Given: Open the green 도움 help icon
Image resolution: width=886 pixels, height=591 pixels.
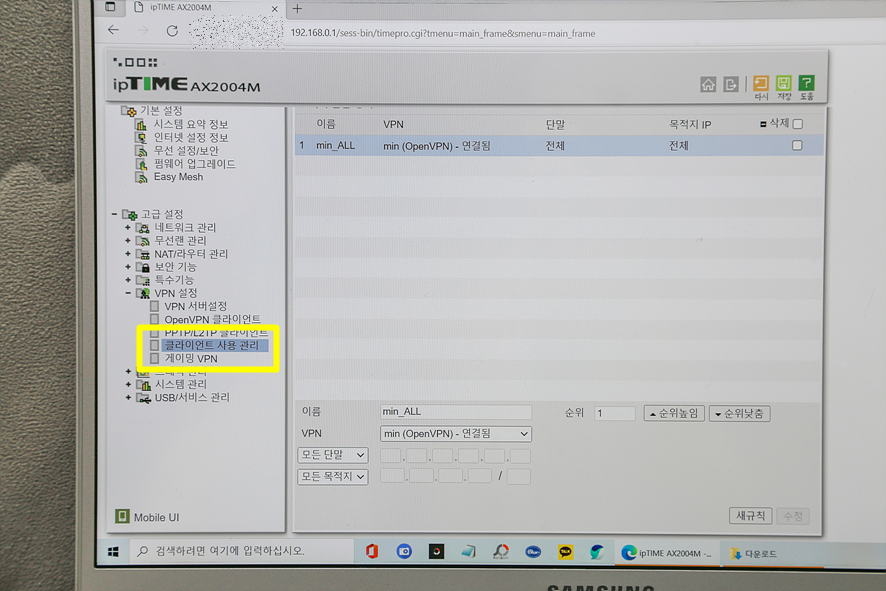Looking at the screenshot, I should click(806, 83).
